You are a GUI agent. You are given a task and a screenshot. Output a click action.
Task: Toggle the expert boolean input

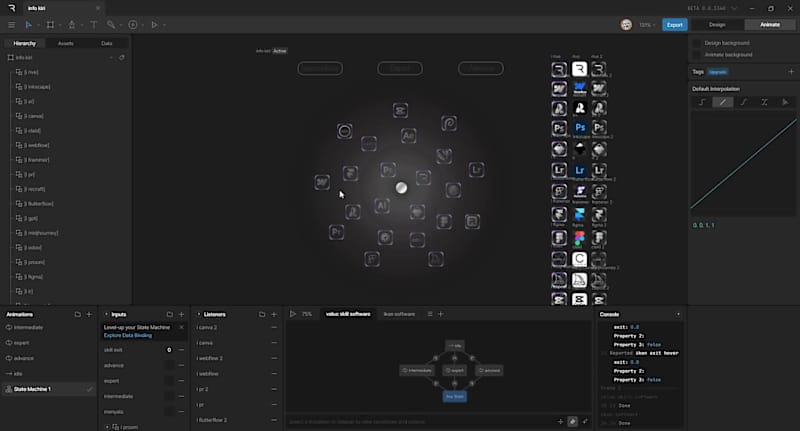pyautogui.click(x=168, y=381)
